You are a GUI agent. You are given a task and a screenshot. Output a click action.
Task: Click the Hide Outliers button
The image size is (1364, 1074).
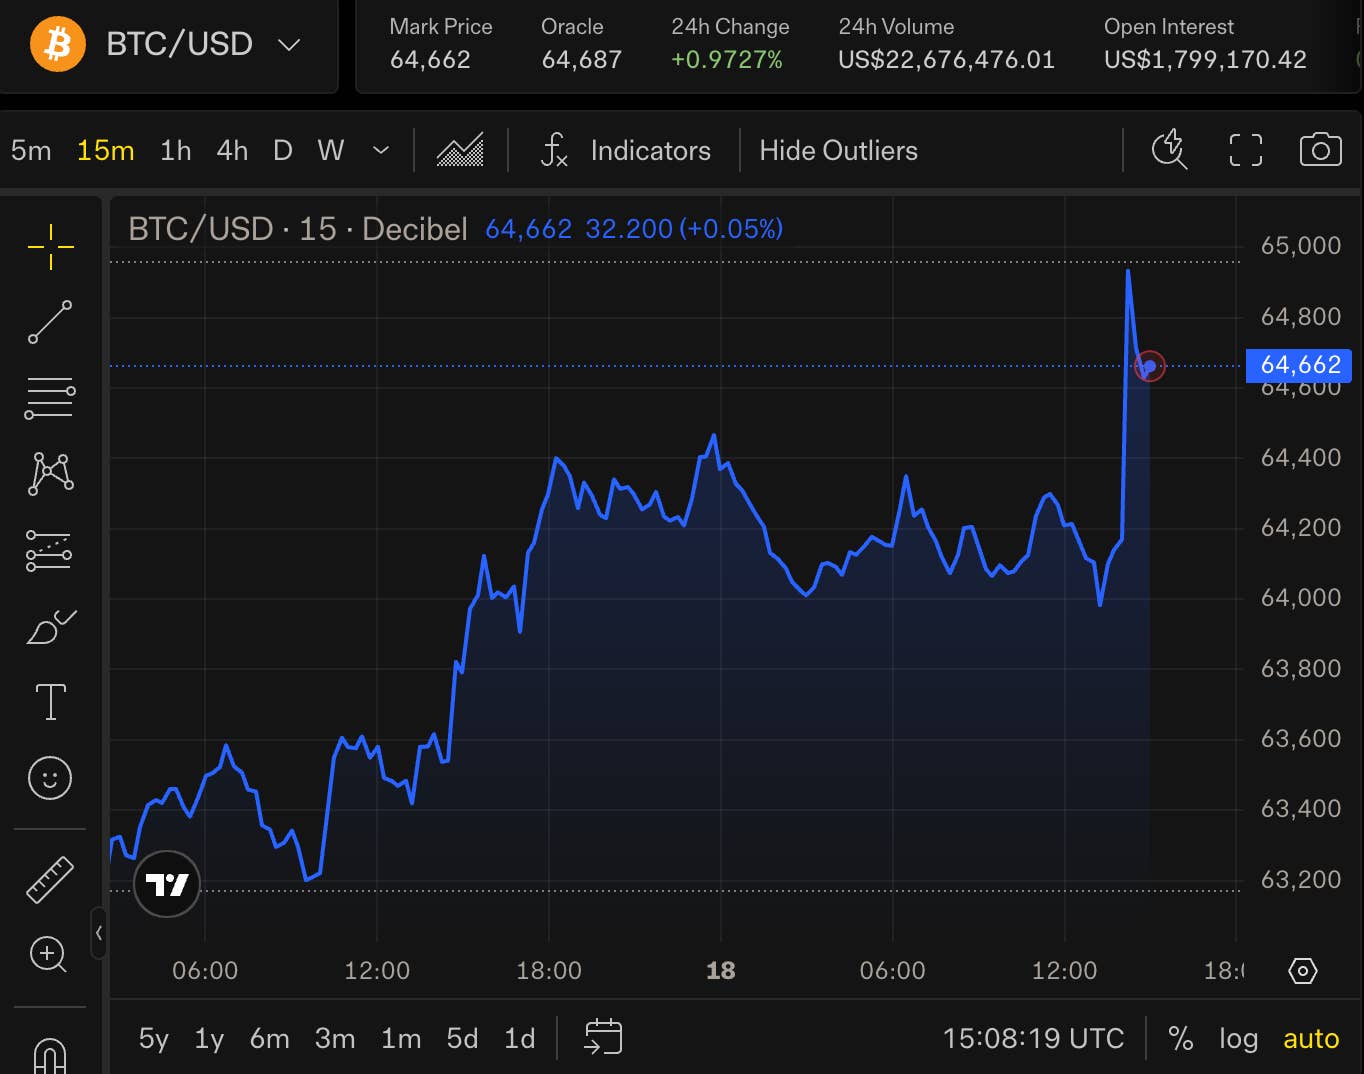(x=838, y=151)
